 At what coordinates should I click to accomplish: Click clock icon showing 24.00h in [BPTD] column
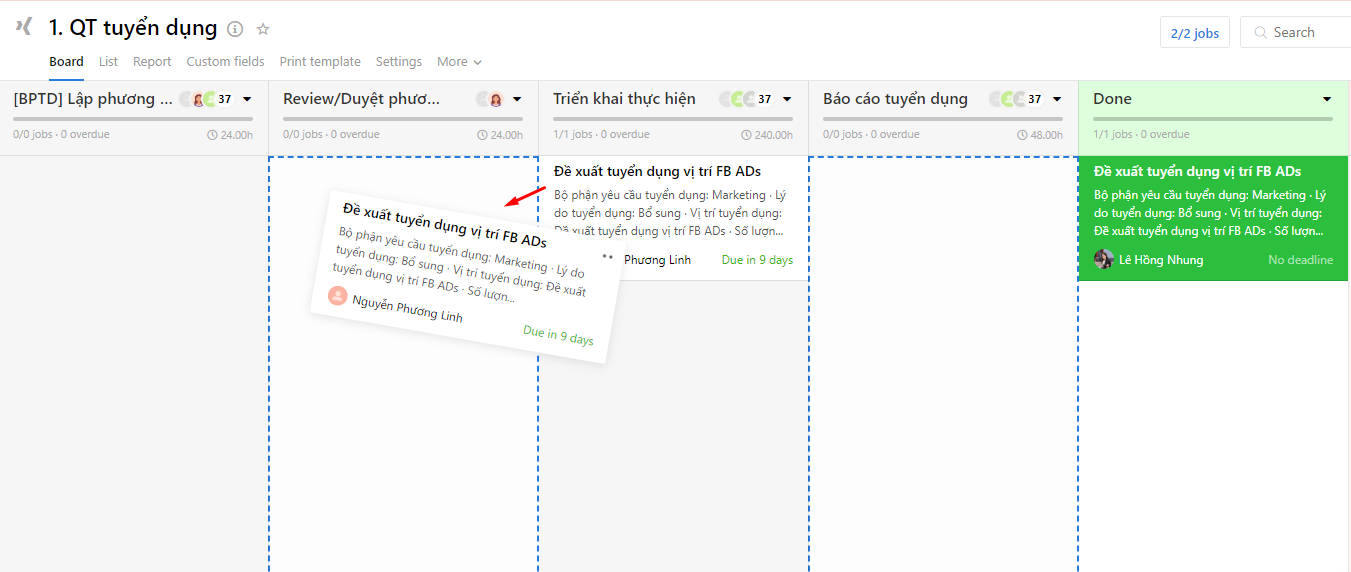(212, 135)
